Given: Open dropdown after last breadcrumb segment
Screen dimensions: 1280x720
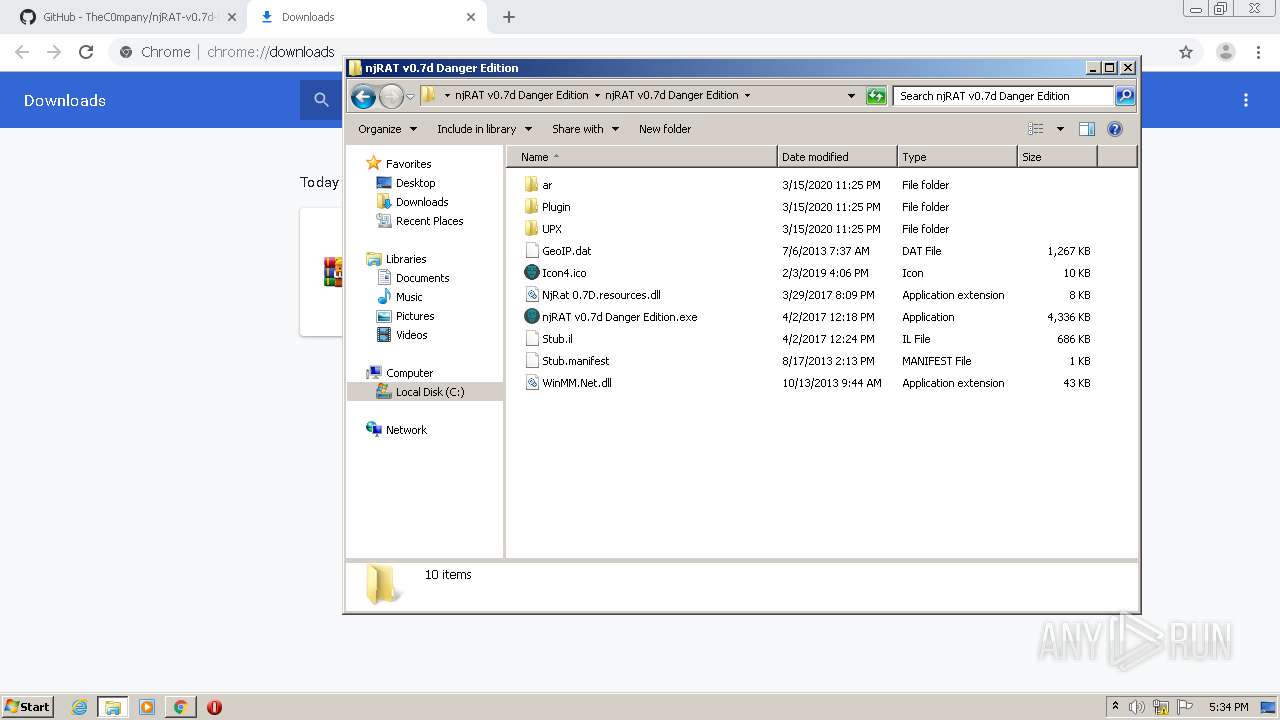Looking at the screenshot, I should [x=747, y=96].
